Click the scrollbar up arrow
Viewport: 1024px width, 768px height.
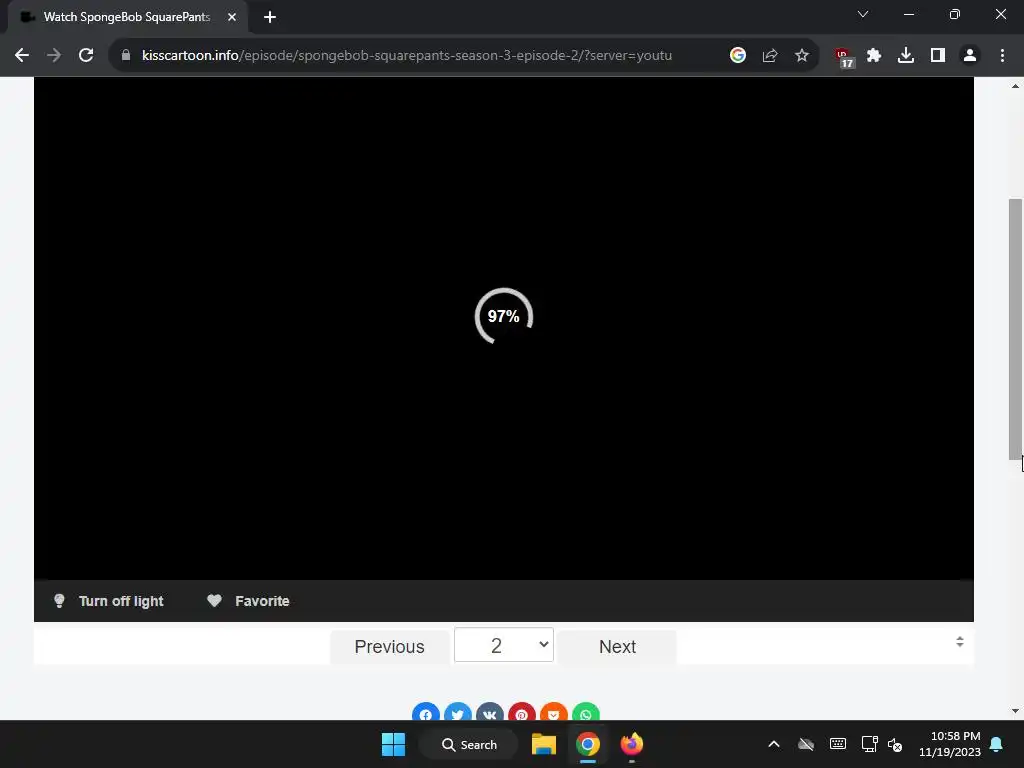(1015, 86)
